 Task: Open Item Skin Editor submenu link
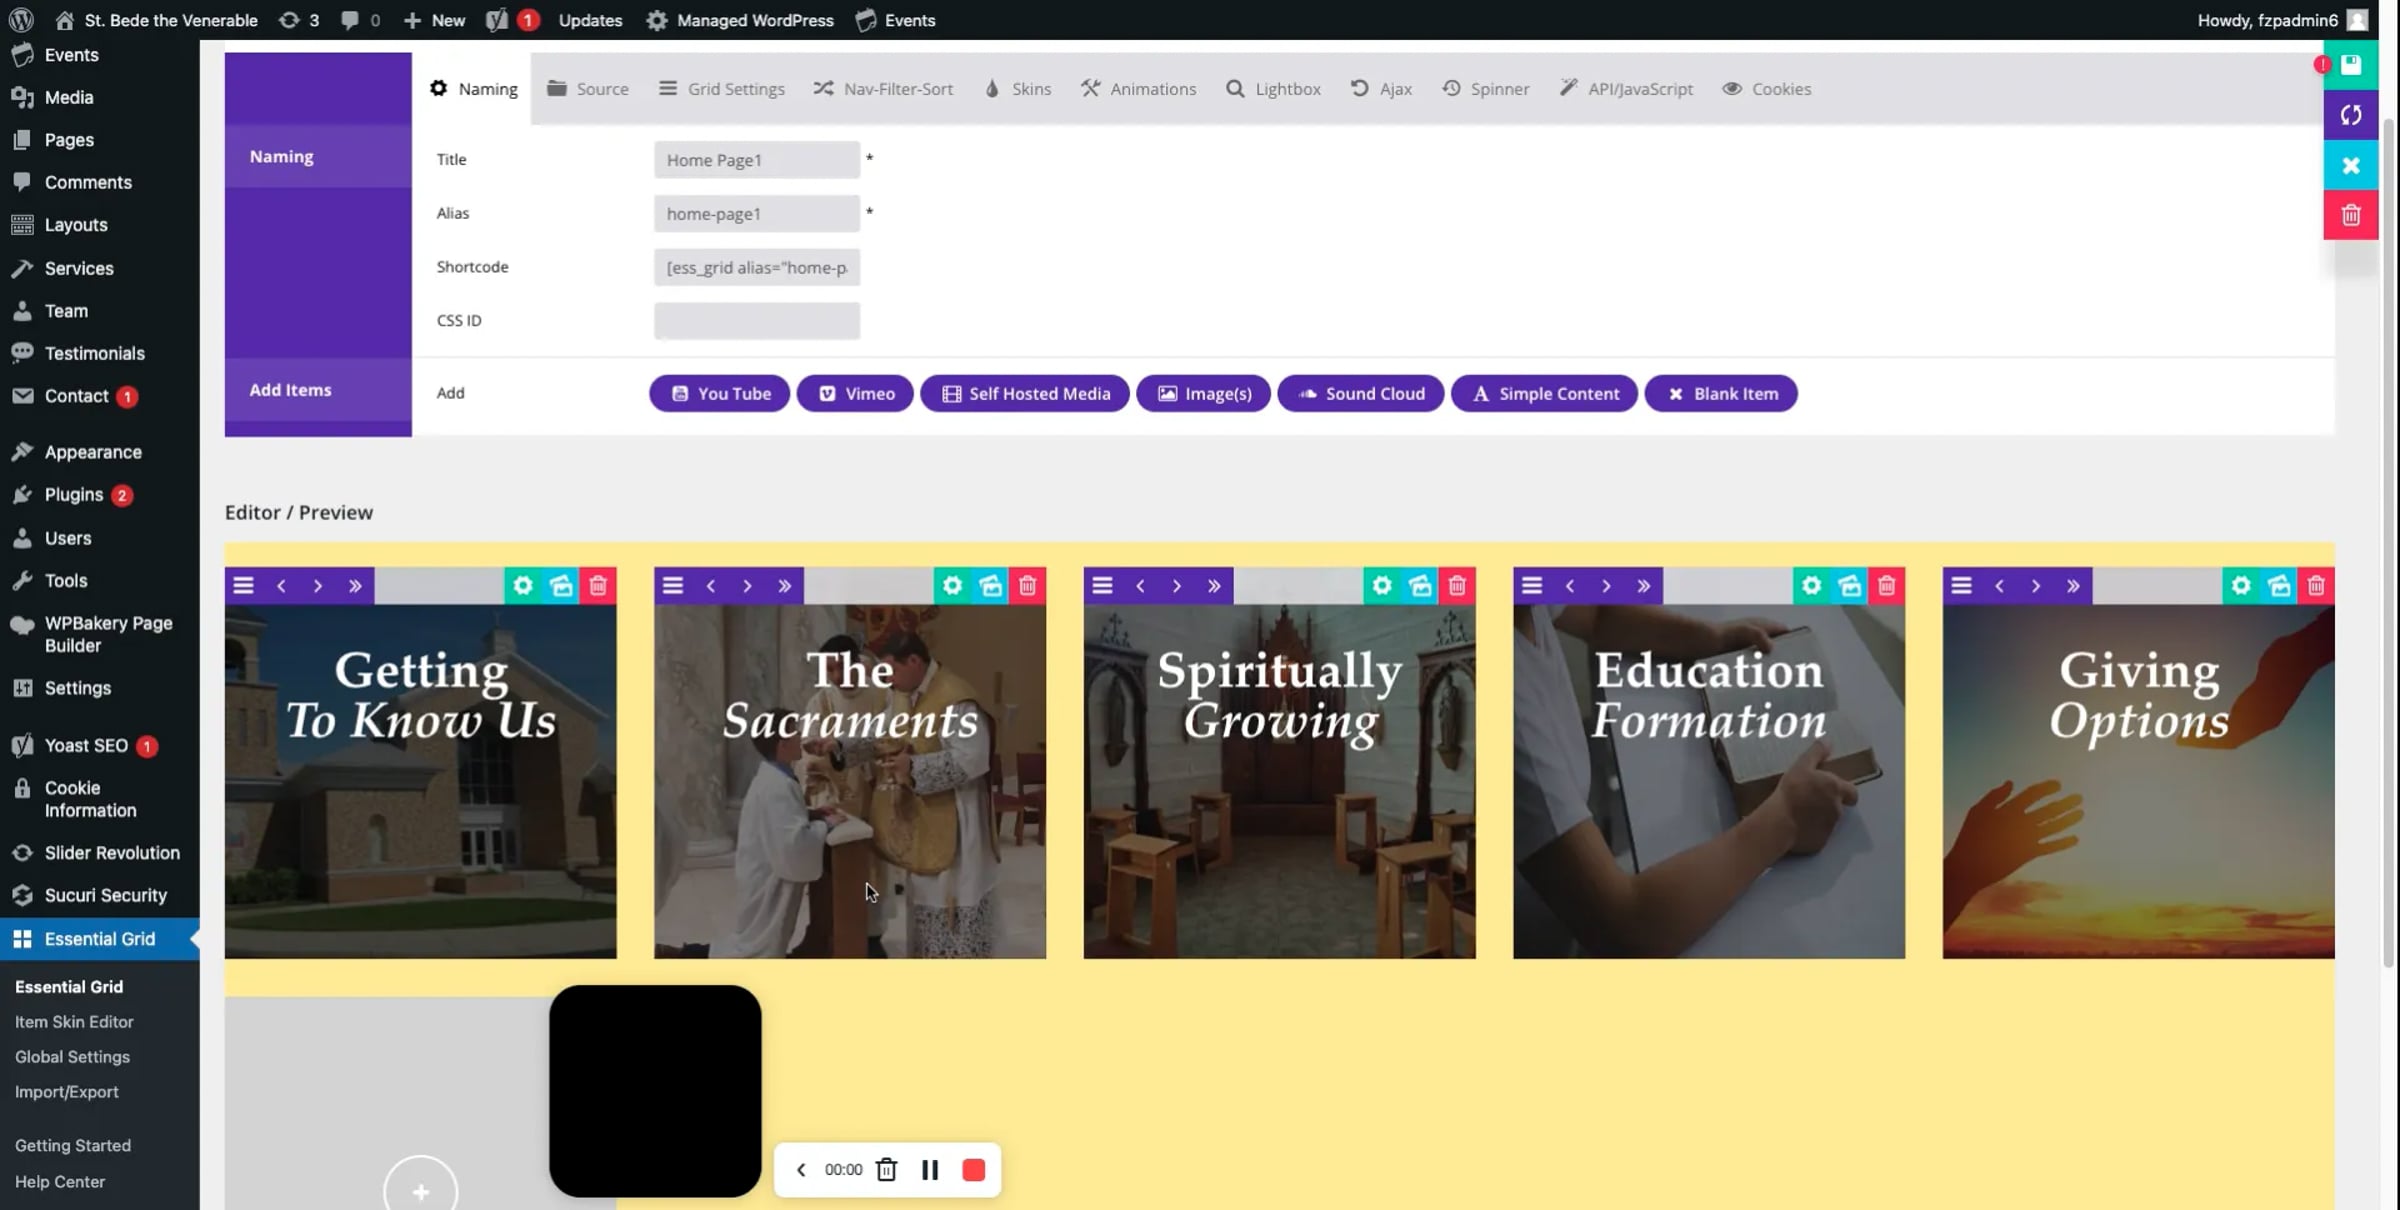point(74,1022)
